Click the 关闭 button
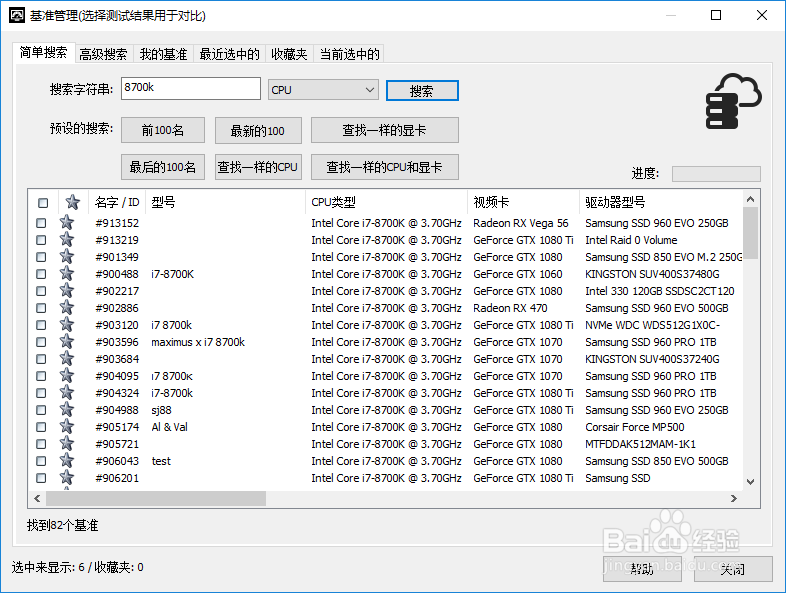Screen dimensions: 786x593 point(733,569)
